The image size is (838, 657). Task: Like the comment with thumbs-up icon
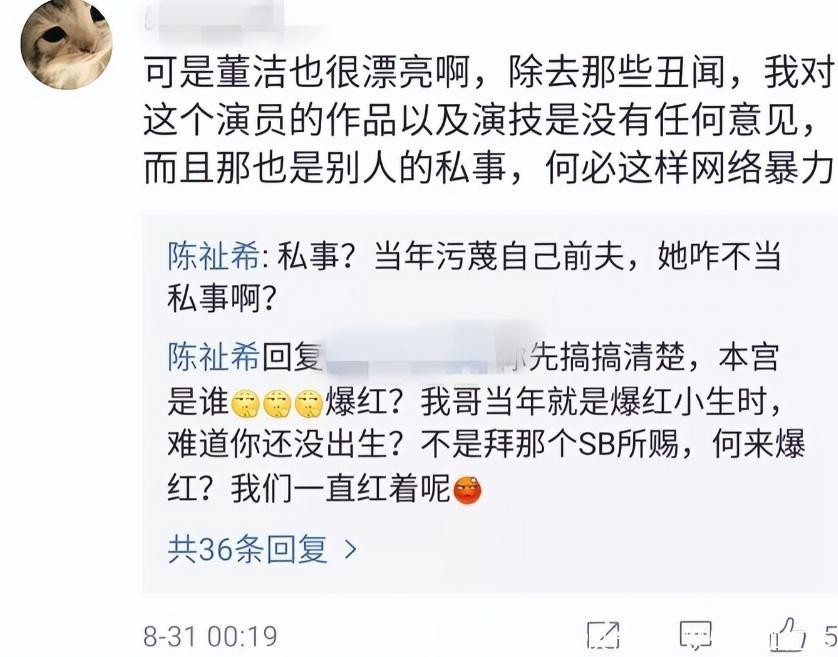788,634
